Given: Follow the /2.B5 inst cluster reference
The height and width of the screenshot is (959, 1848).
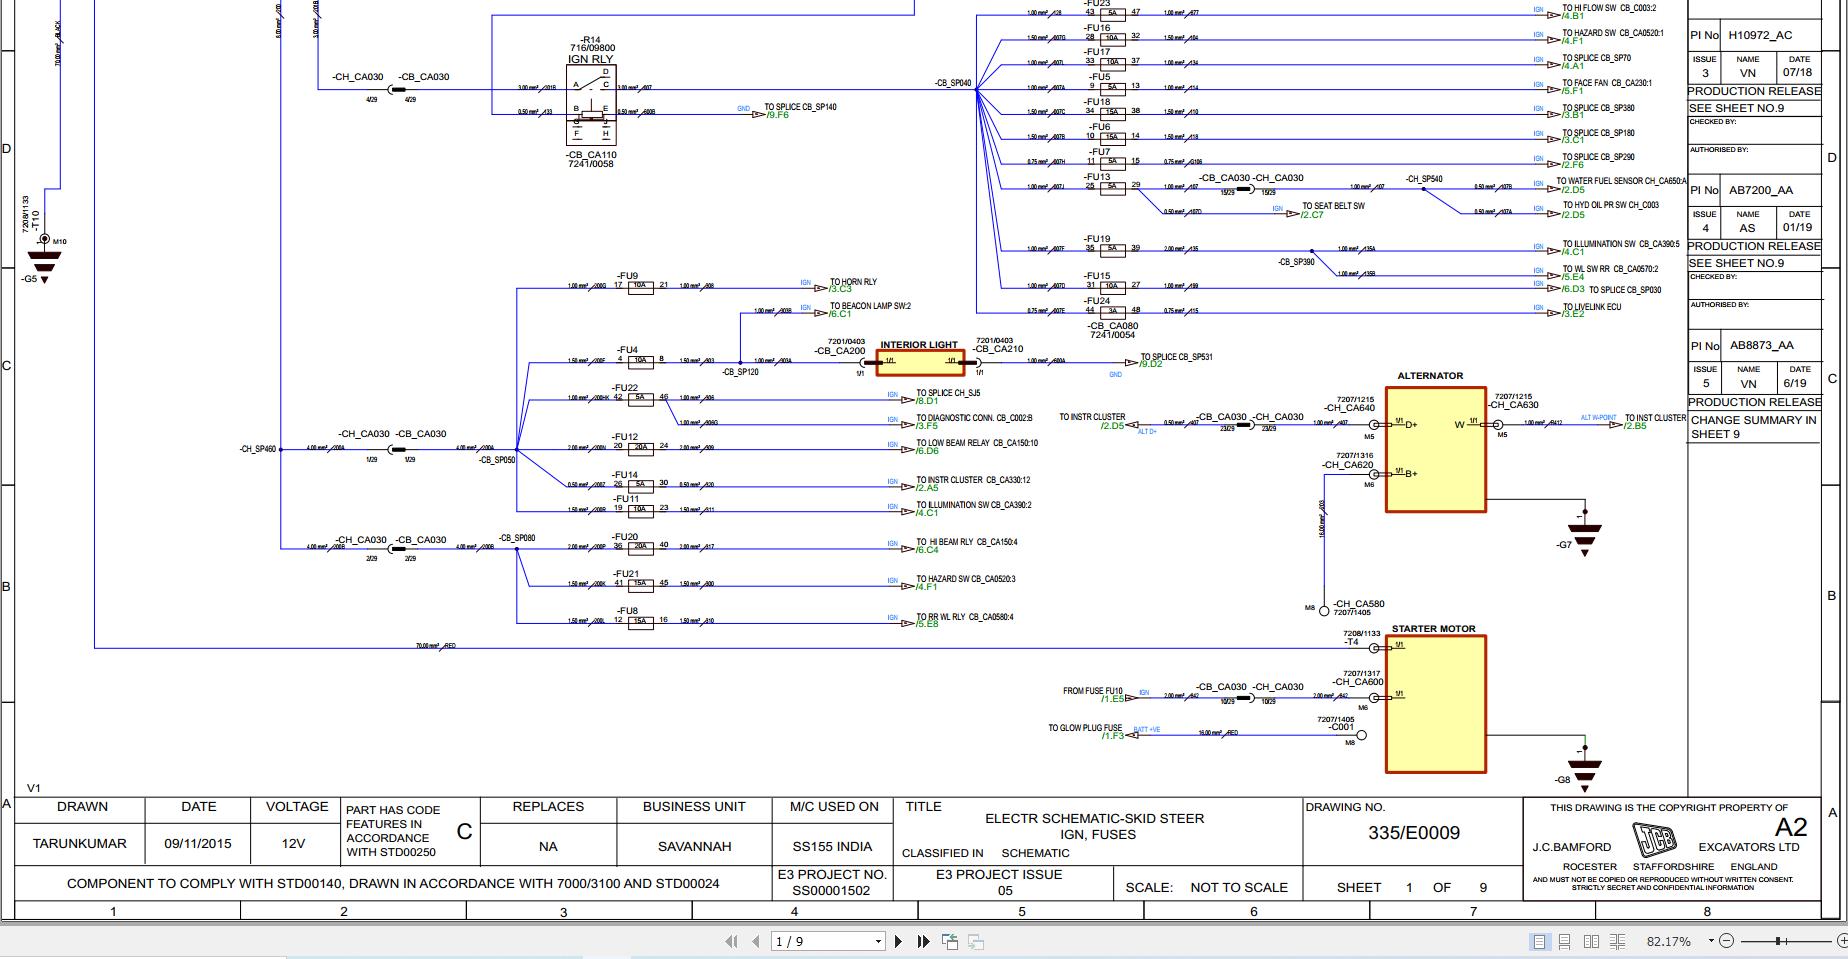Looking at the screenshot, I should [1636, 426].
